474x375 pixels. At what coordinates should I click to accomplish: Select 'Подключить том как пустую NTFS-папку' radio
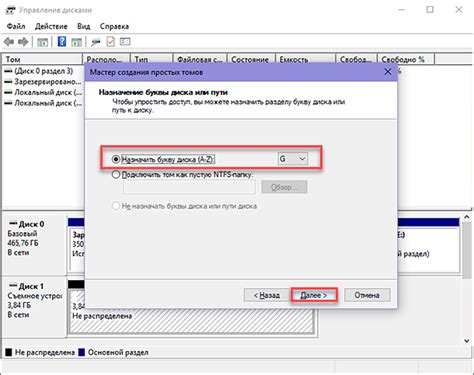116,174
